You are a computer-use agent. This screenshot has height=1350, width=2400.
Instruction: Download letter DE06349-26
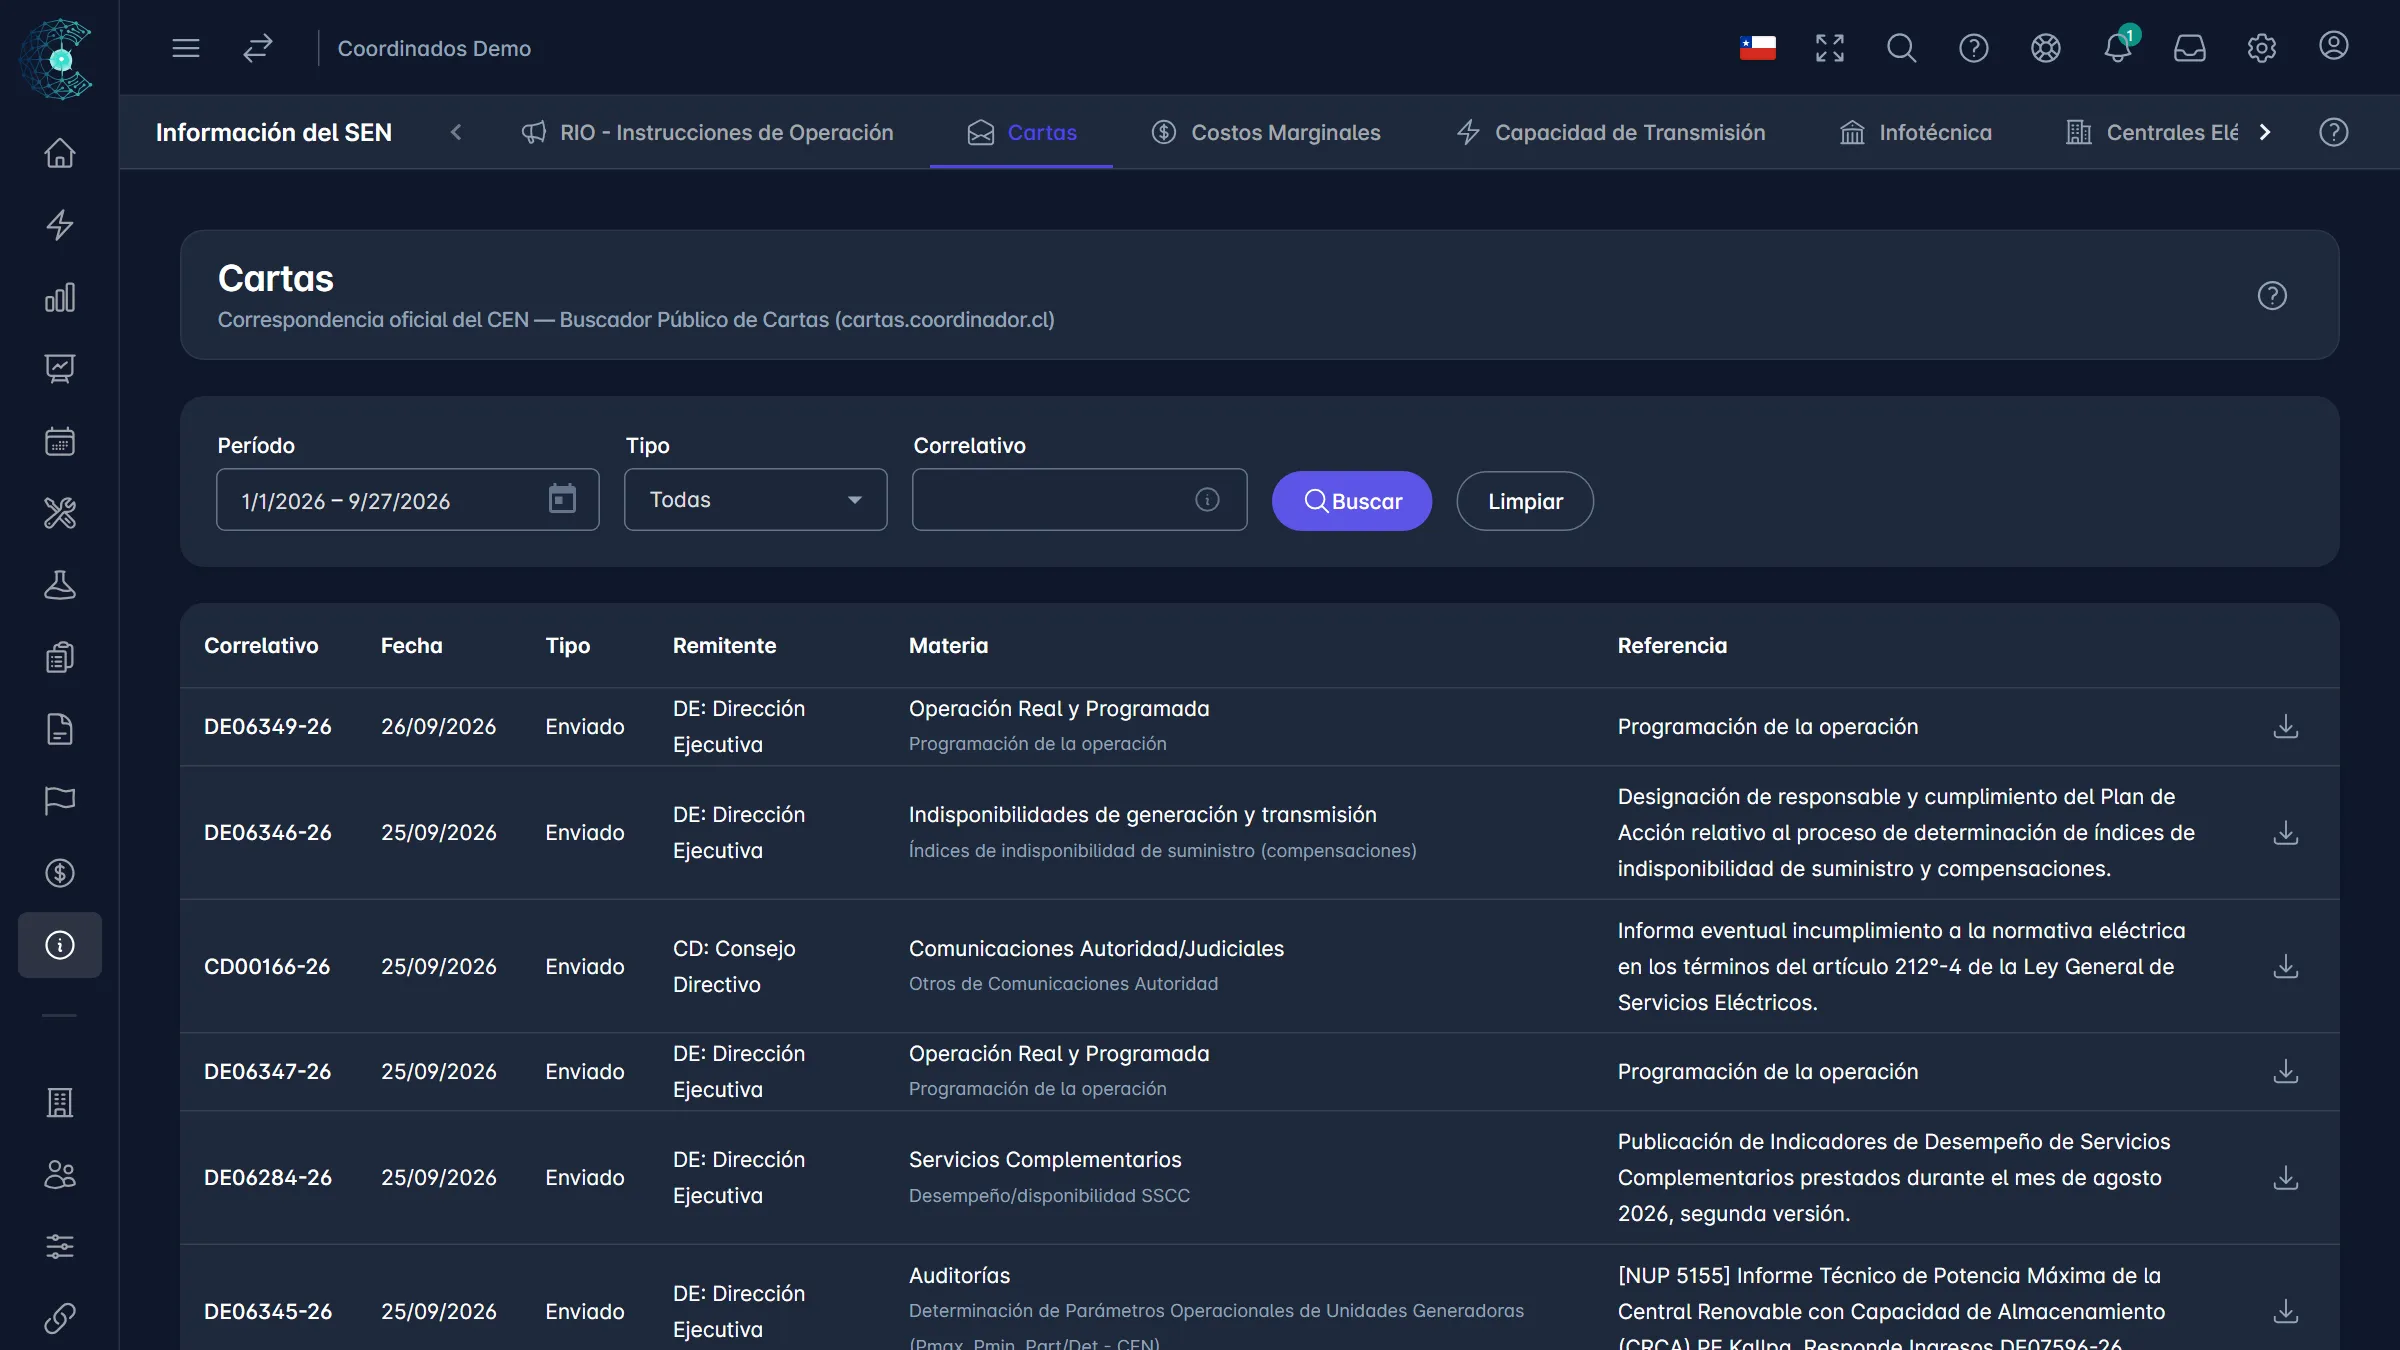pos(2285,727)
